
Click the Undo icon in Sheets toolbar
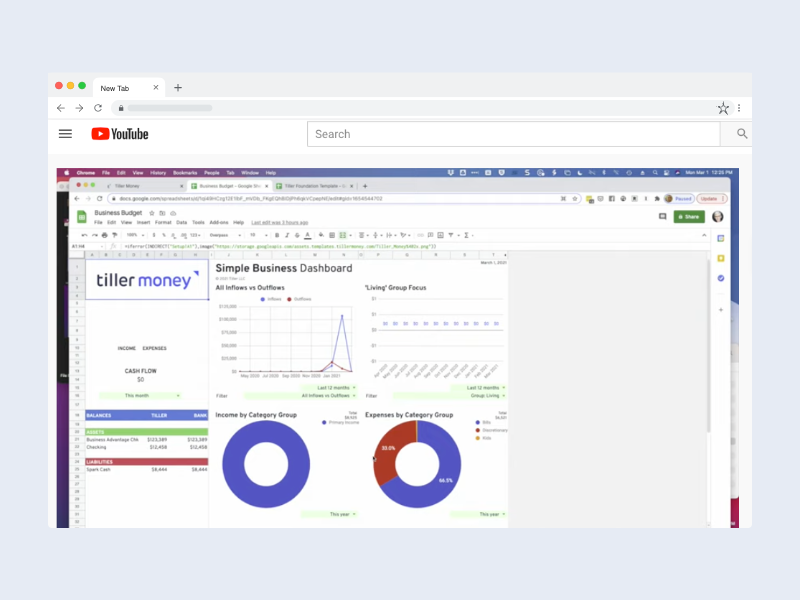point(84,235)
